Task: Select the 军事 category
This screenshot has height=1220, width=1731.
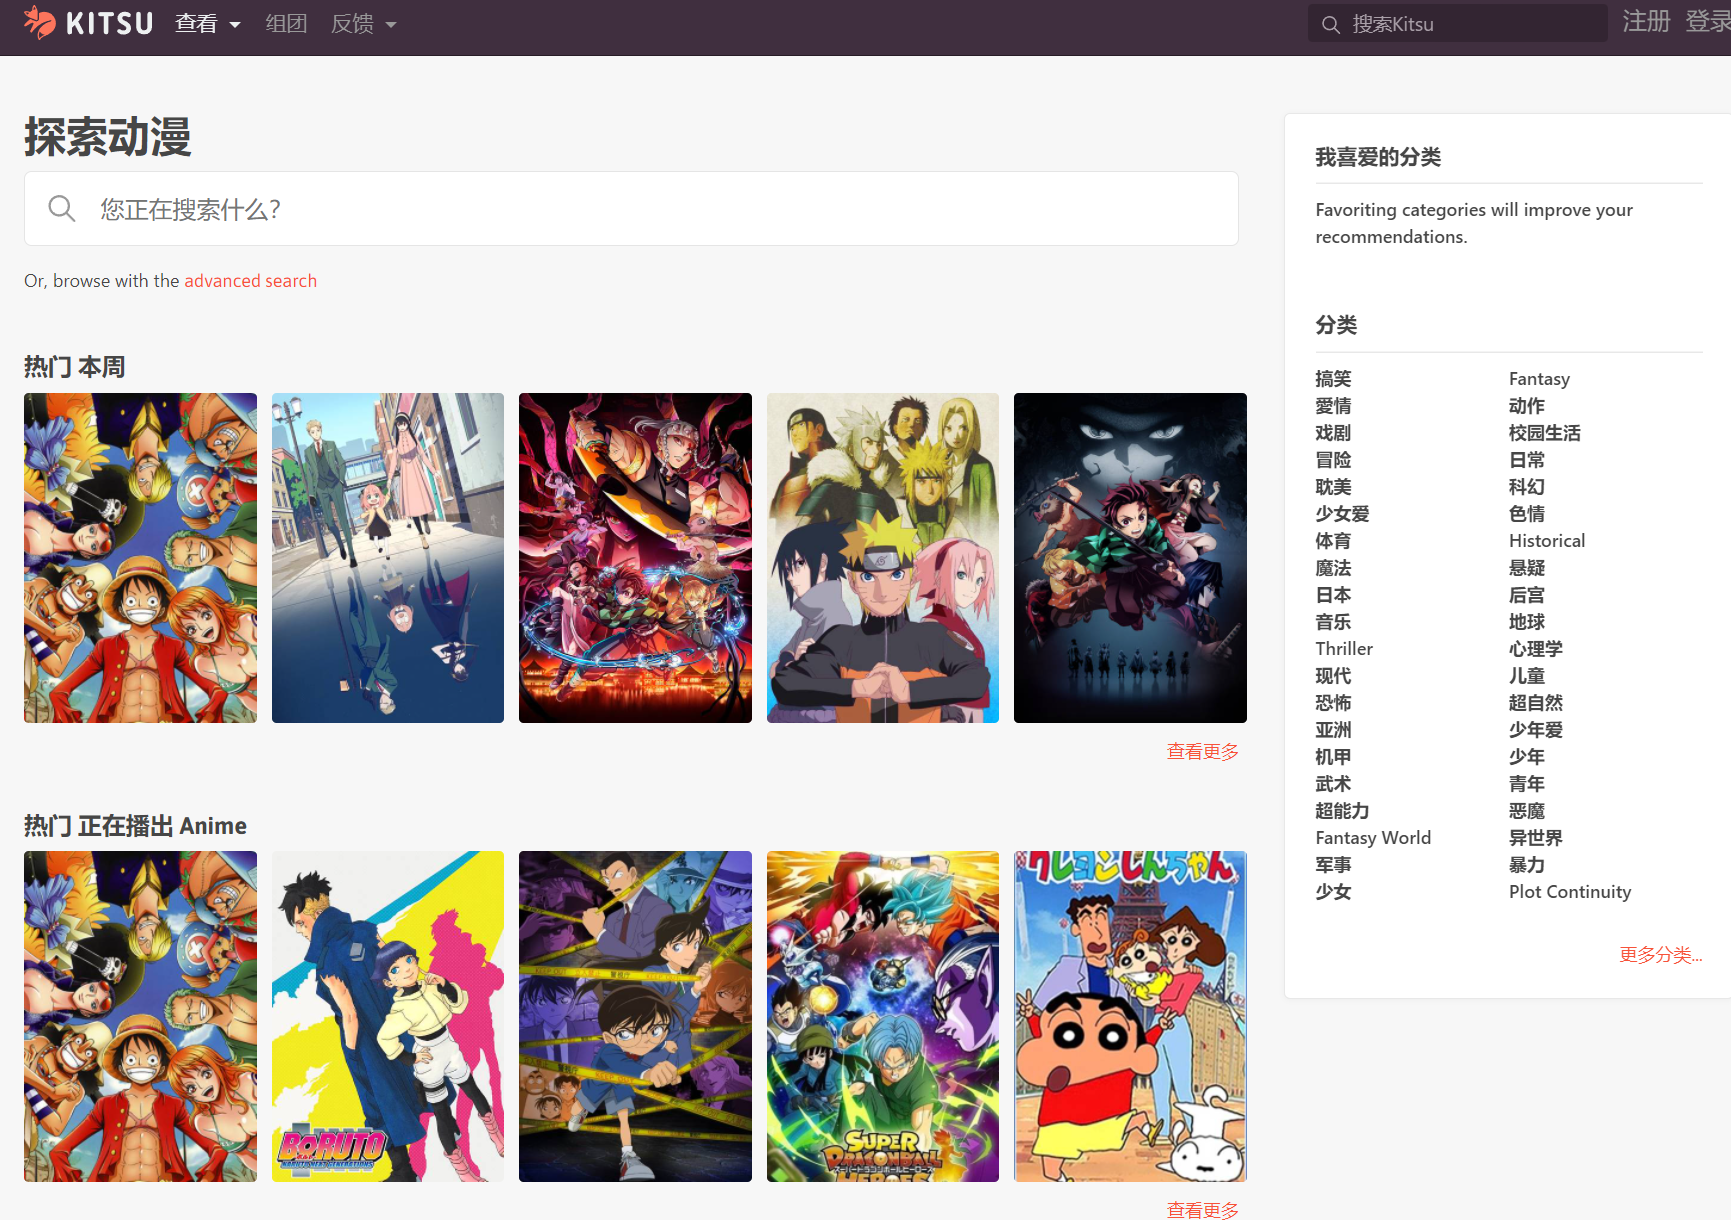Action: [x=1333, y=865]
